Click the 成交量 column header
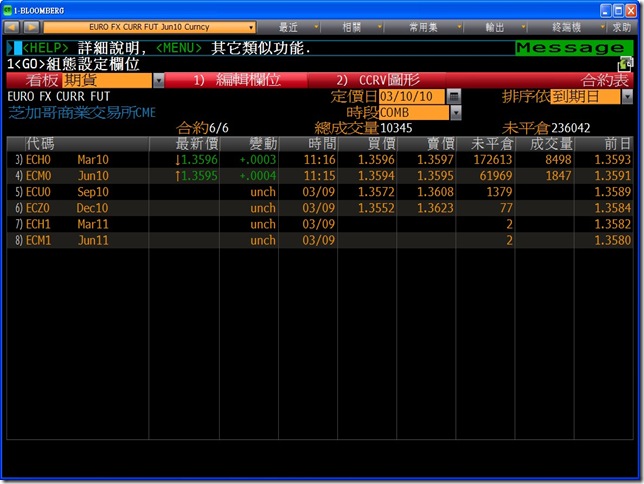This screenshot has width=644, height=484. pos(551,144)
